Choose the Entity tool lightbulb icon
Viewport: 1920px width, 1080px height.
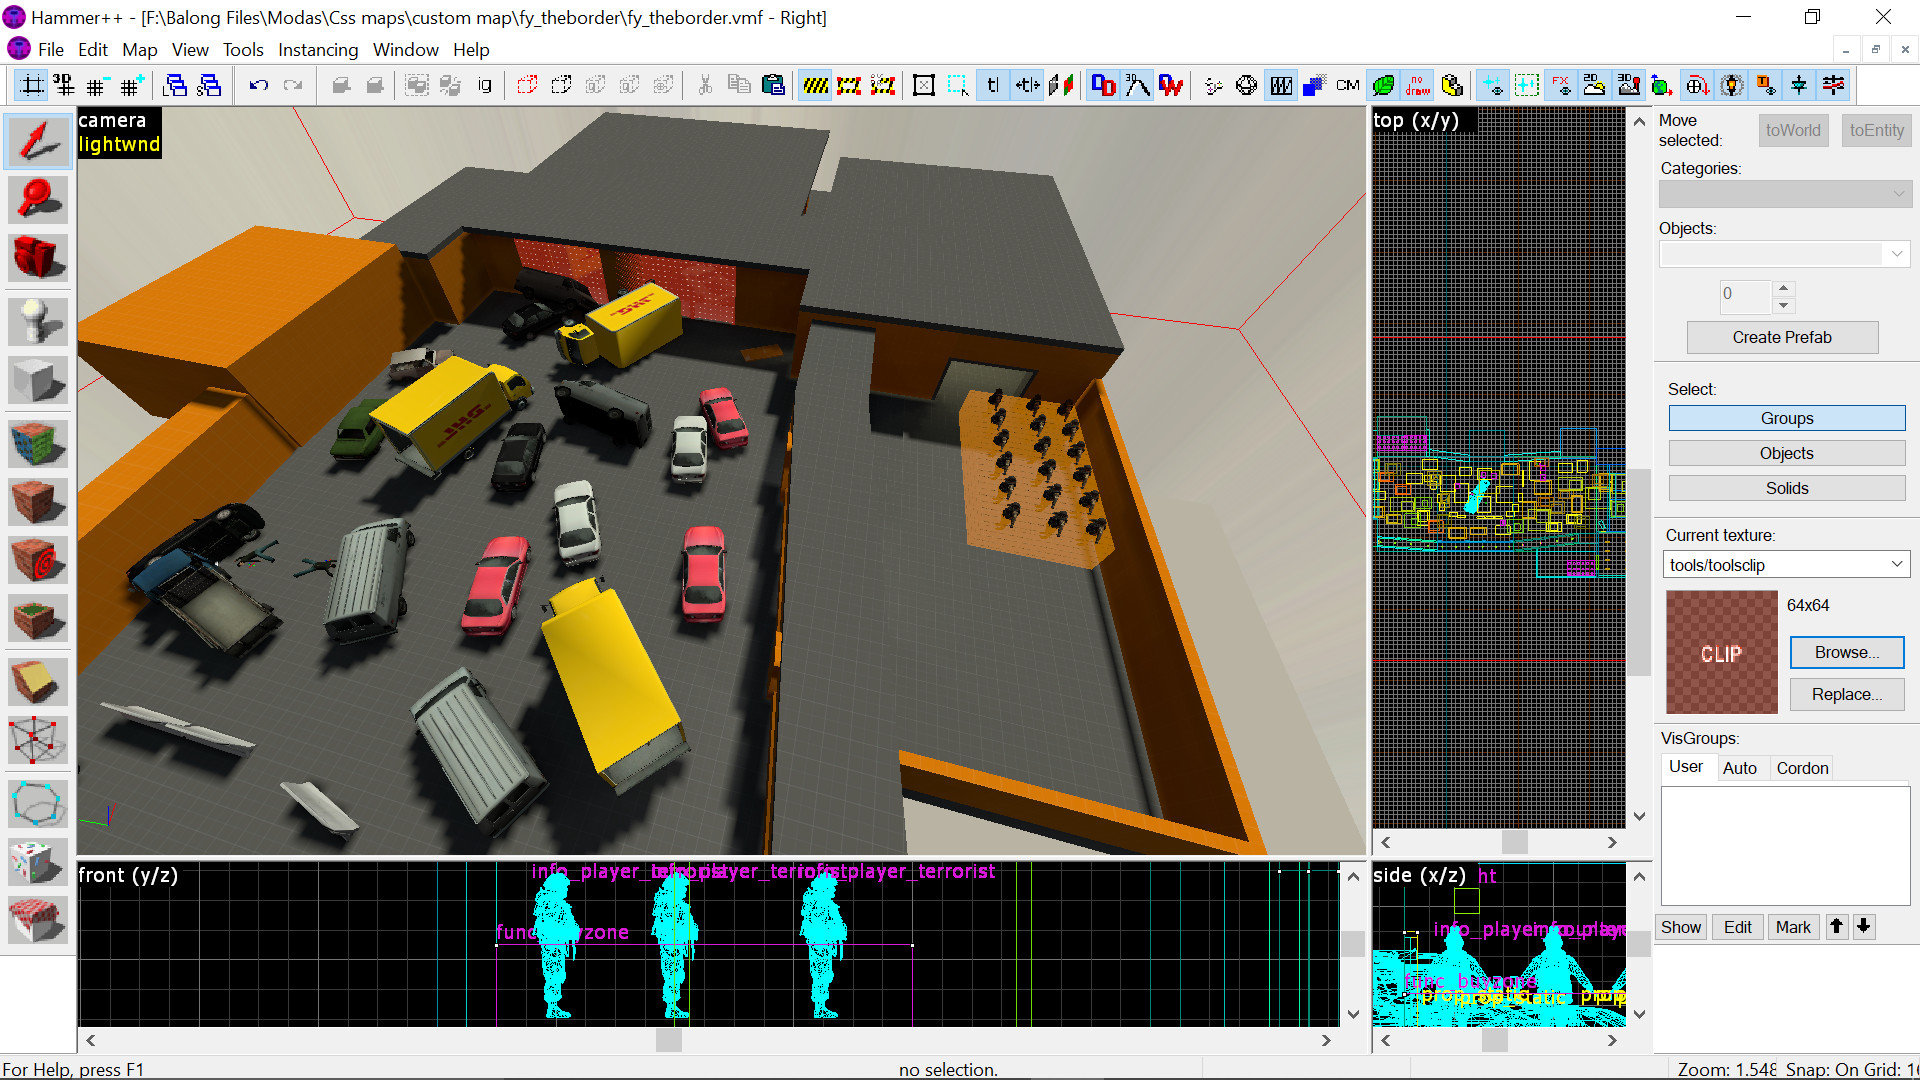coord(37,321)
